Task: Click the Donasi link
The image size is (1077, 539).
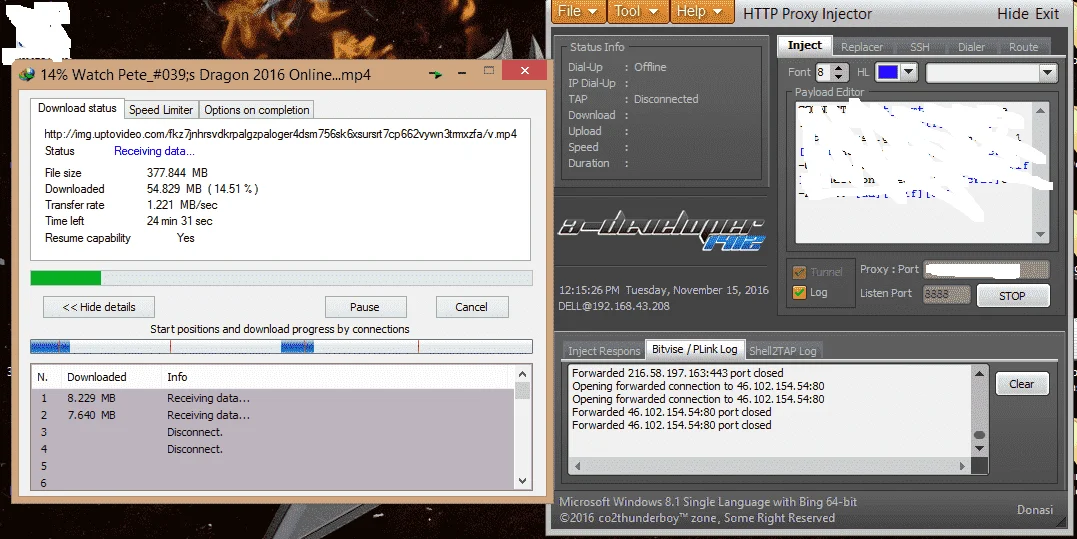Action: pyautogui.click(x=1035, y=509)
